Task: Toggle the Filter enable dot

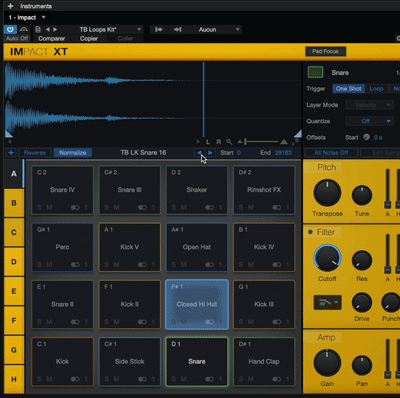Action: click(310, 232)
